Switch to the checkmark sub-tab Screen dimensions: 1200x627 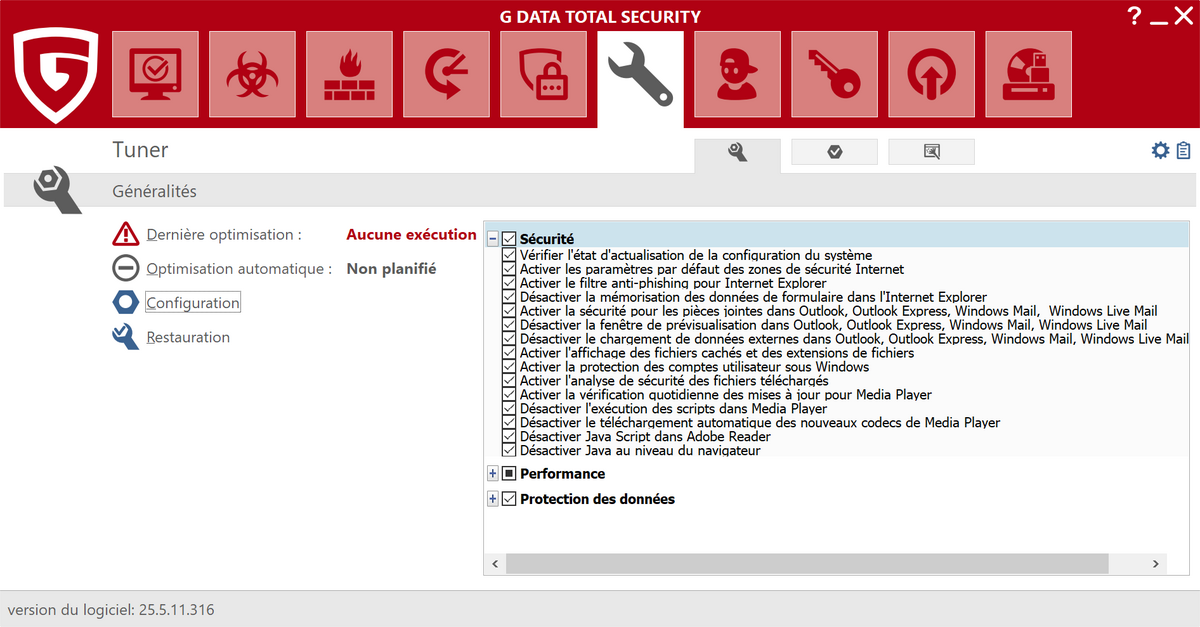click(x=834, y=152)
